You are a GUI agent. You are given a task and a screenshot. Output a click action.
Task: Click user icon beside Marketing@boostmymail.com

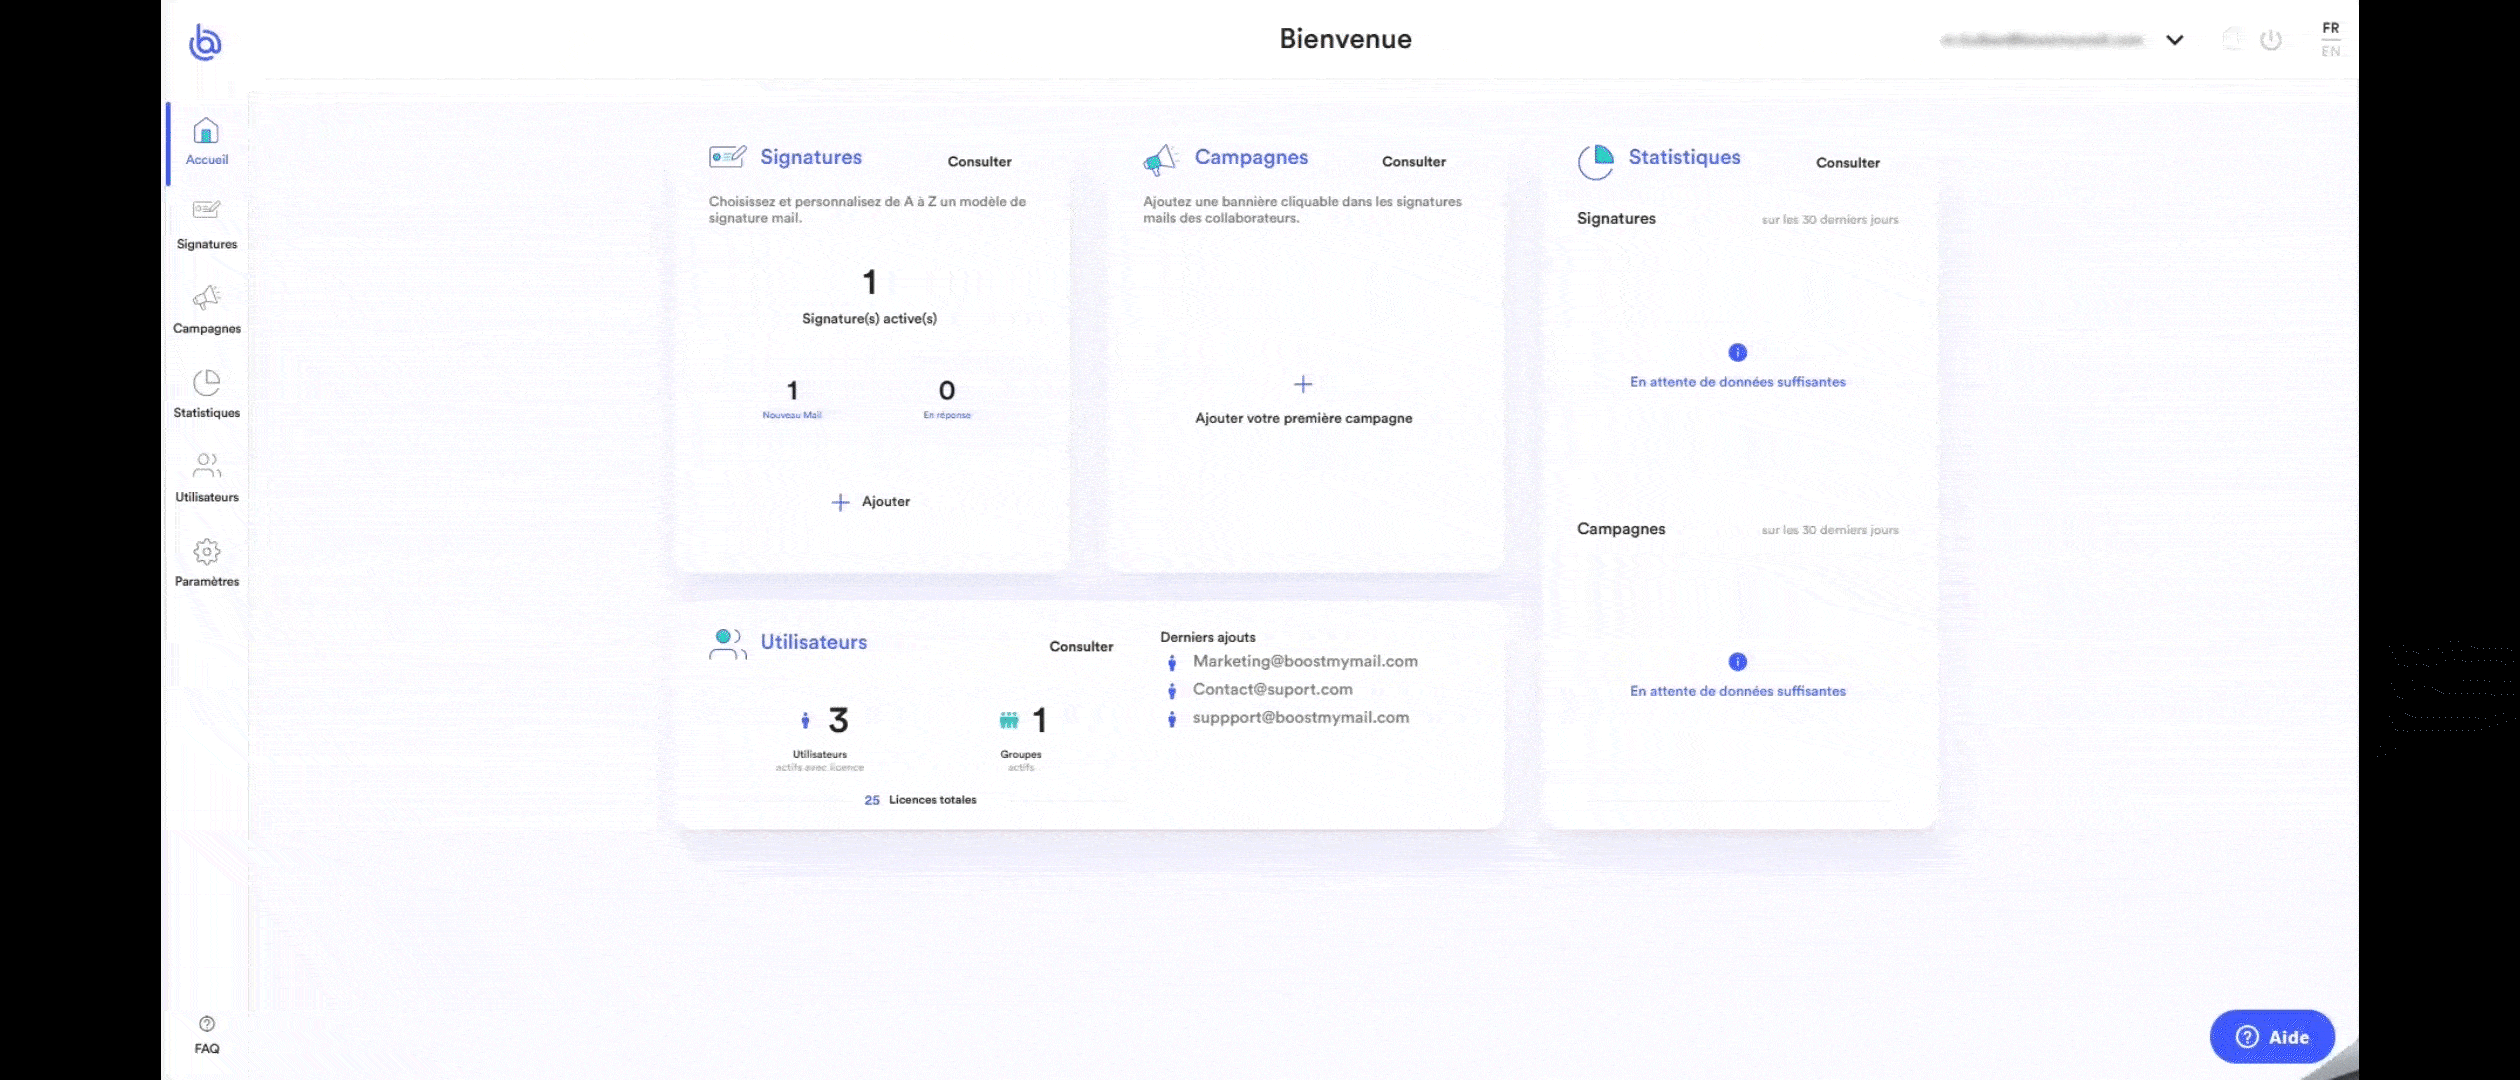1172,662
